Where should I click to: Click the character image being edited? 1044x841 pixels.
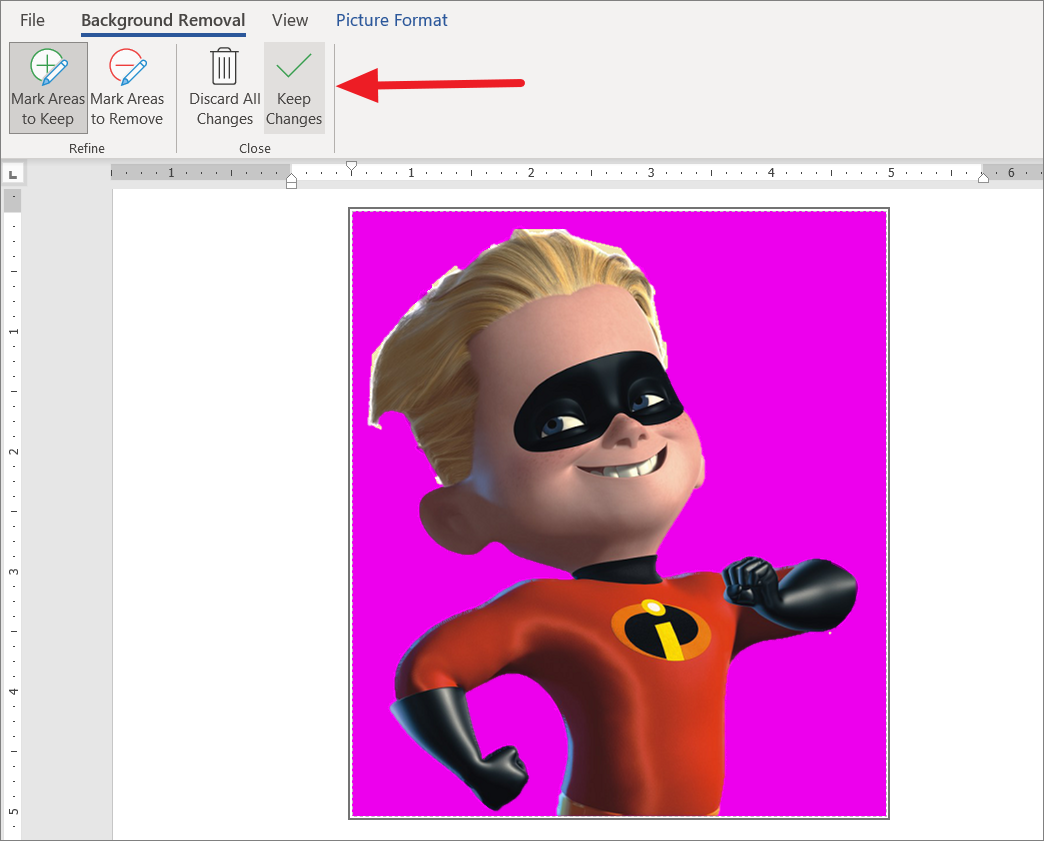click(619, 513)
